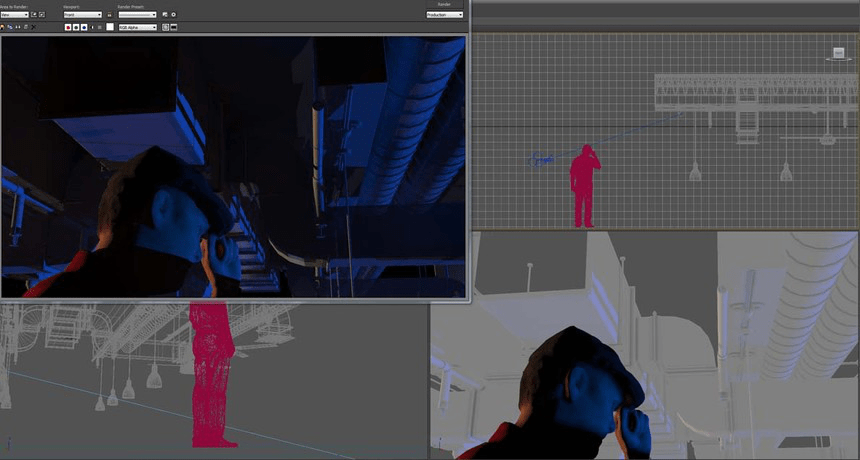The width and height of the screenshot is (860, 460).
Task: Click the white color swatch
Action: pyautogui.click(x=110, y=27)
